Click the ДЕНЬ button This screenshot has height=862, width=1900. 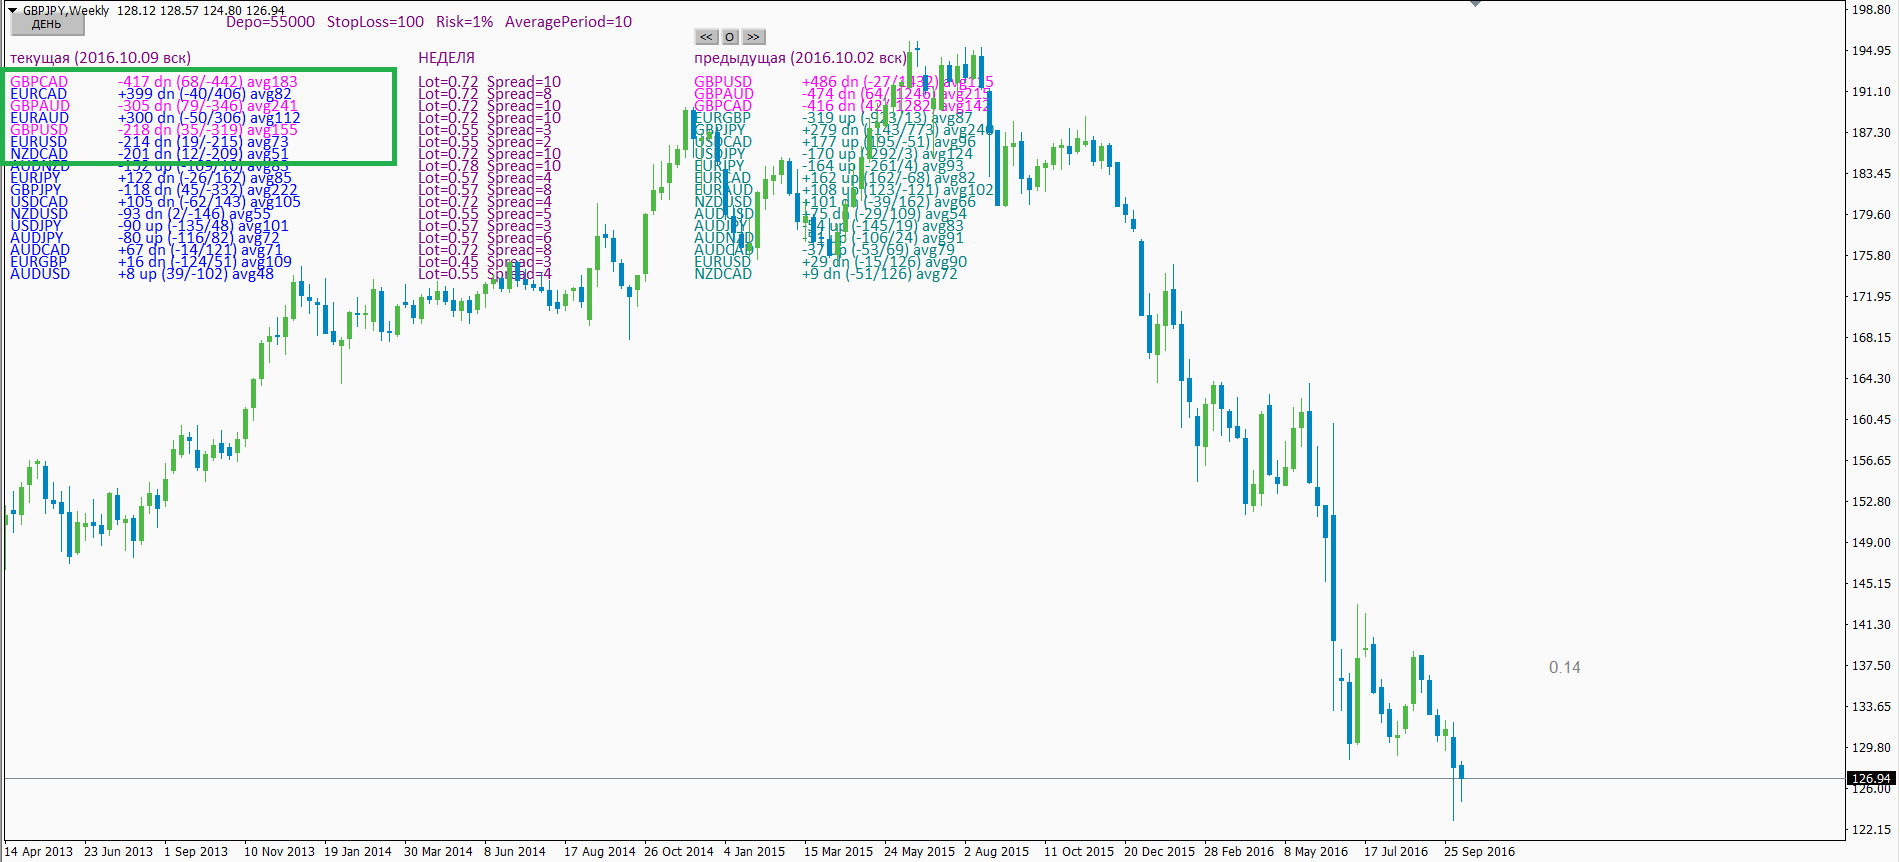[x=46, y=25]
